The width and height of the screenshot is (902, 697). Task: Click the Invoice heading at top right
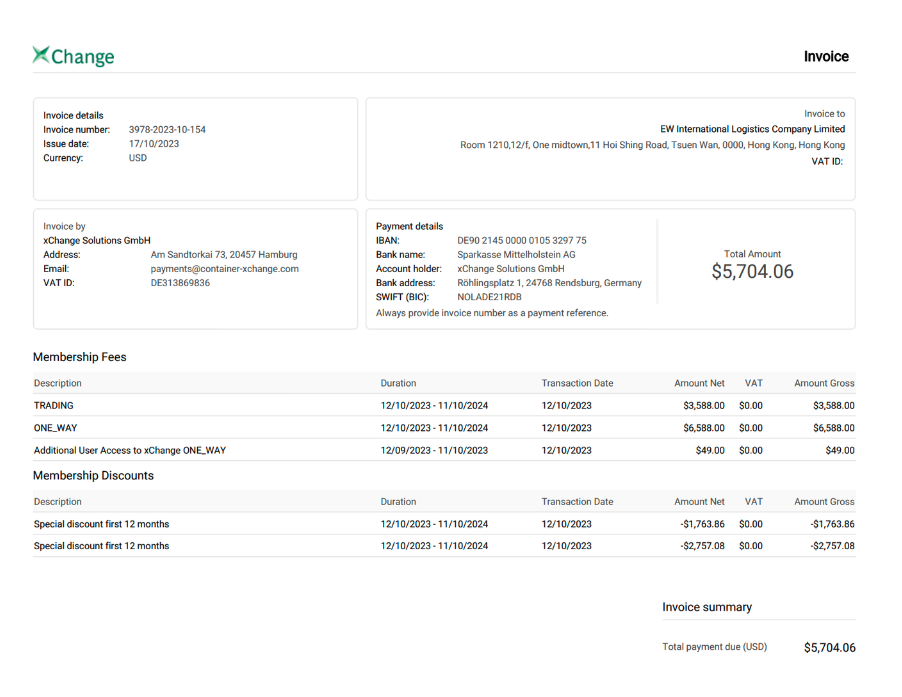click(826, 57)
